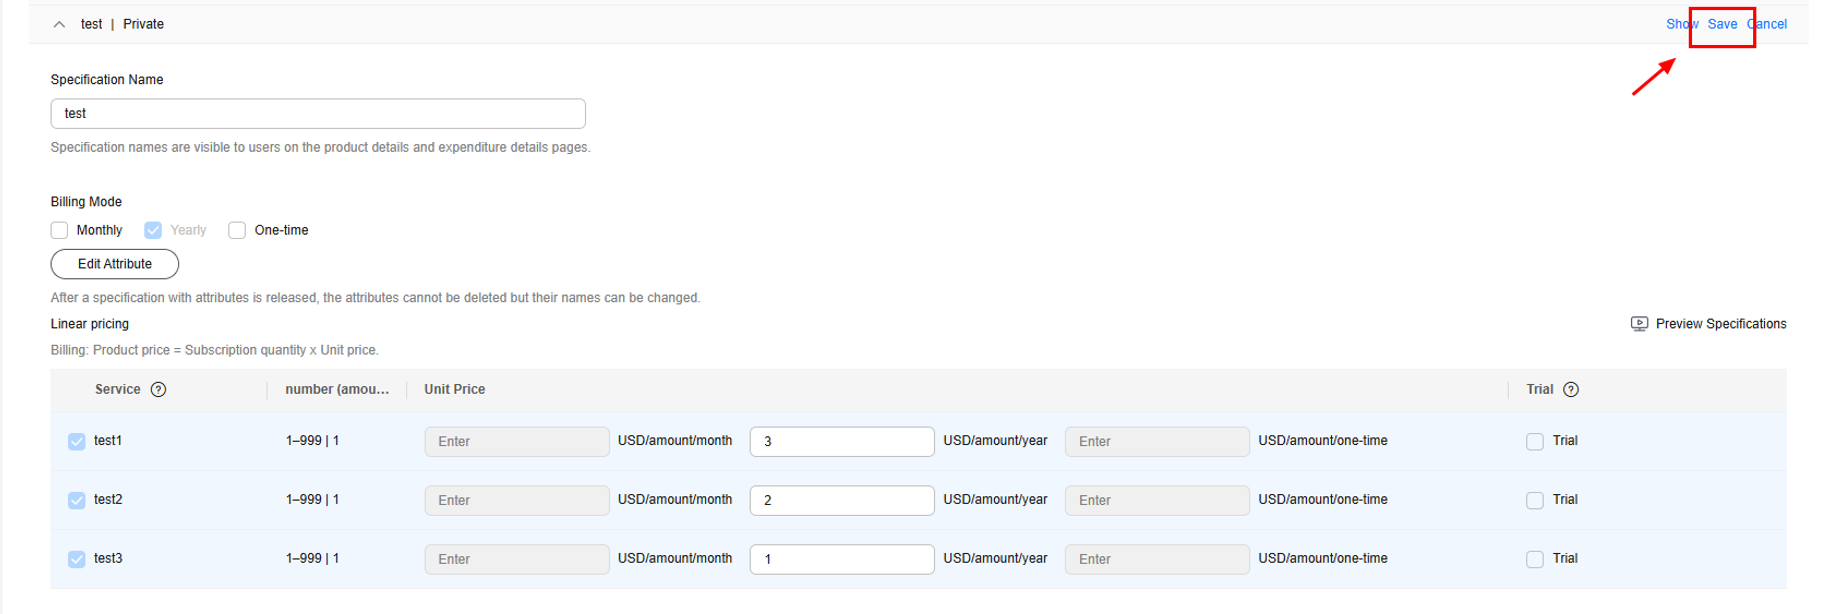This screenshot has height=614, width=1823.
Task: Uncheck the test1 service checkbox
Action: click(77, 442)
